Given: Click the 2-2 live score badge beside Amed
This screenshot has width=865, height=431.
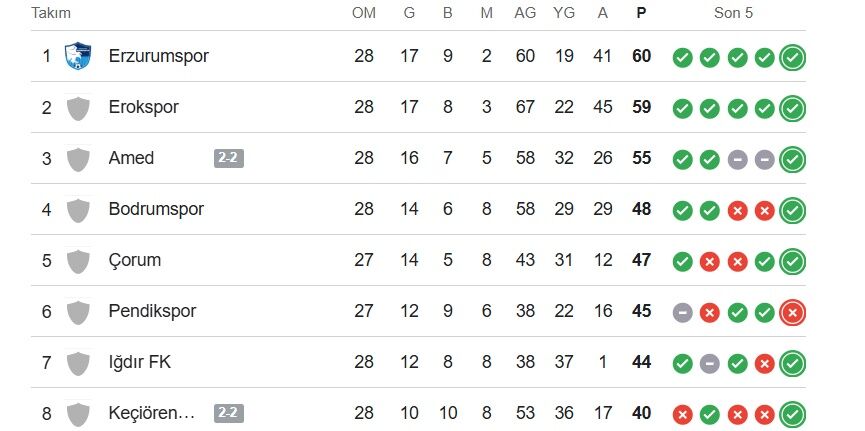Looking at the screenshot, I should (x=228, y=158).
